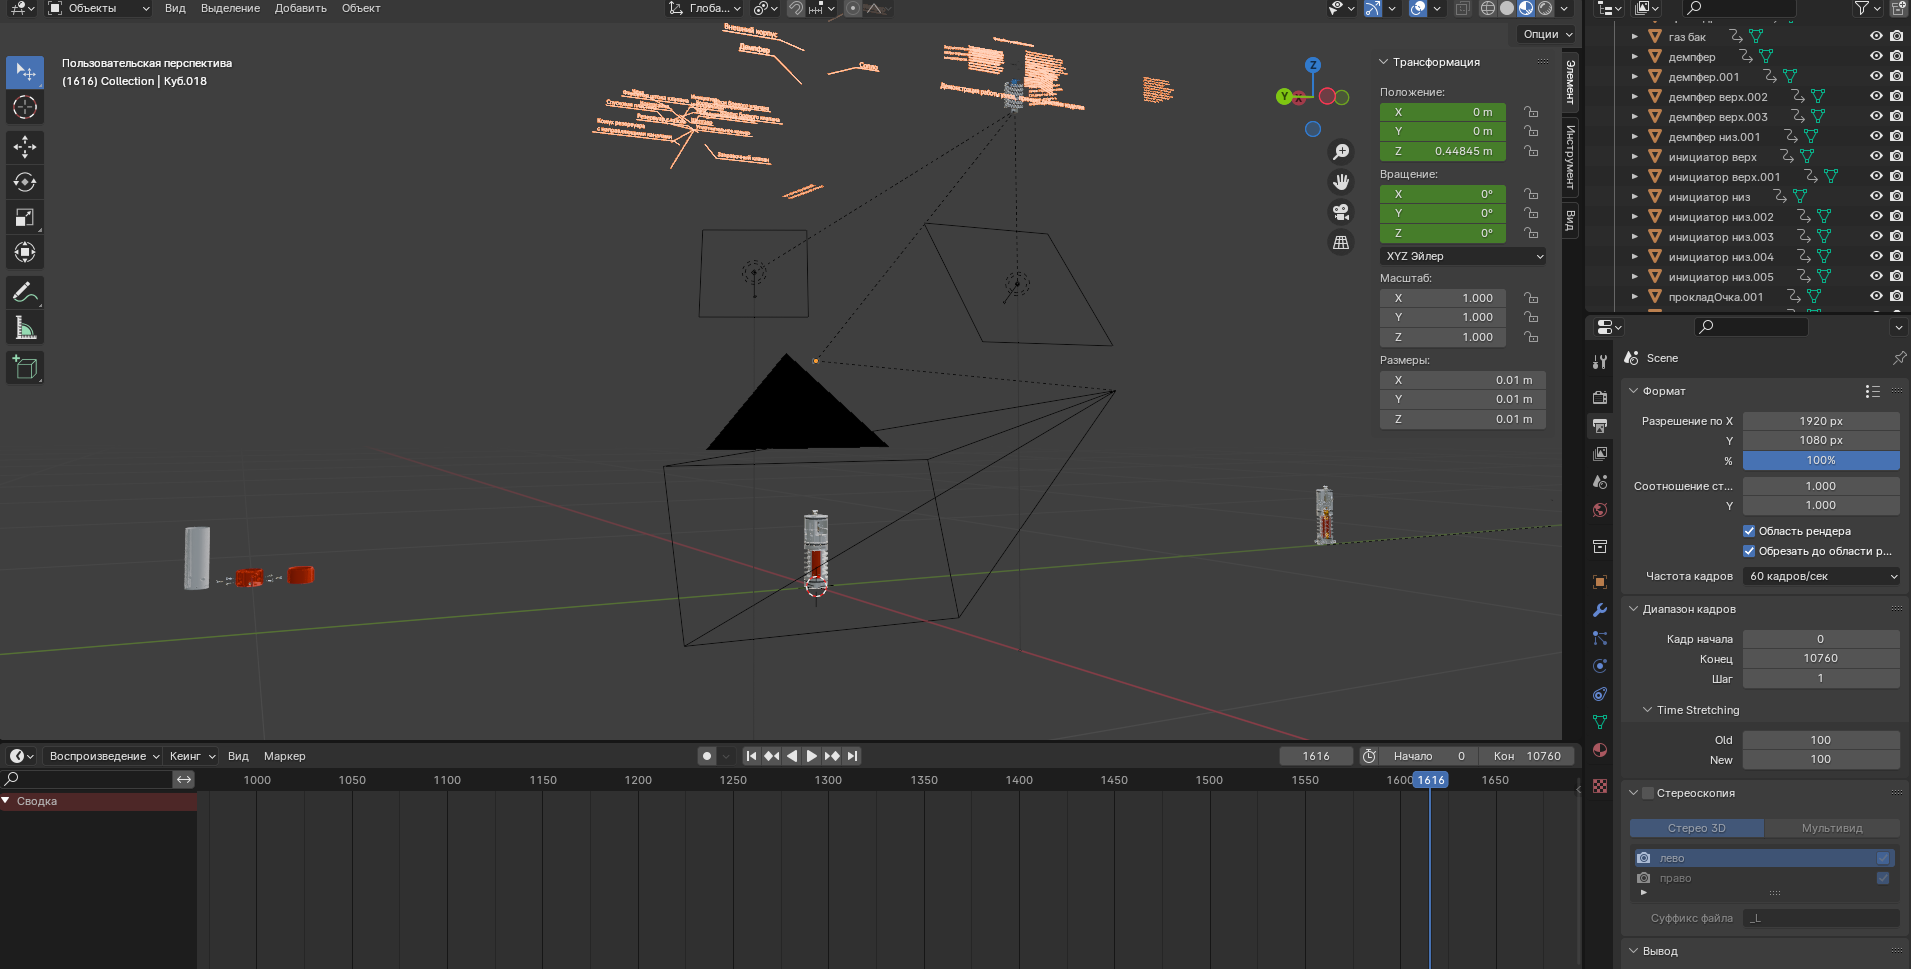1911x969 pixels.
Task: Enable the Стереоскопия checkbox
Action: point(1648,793)
